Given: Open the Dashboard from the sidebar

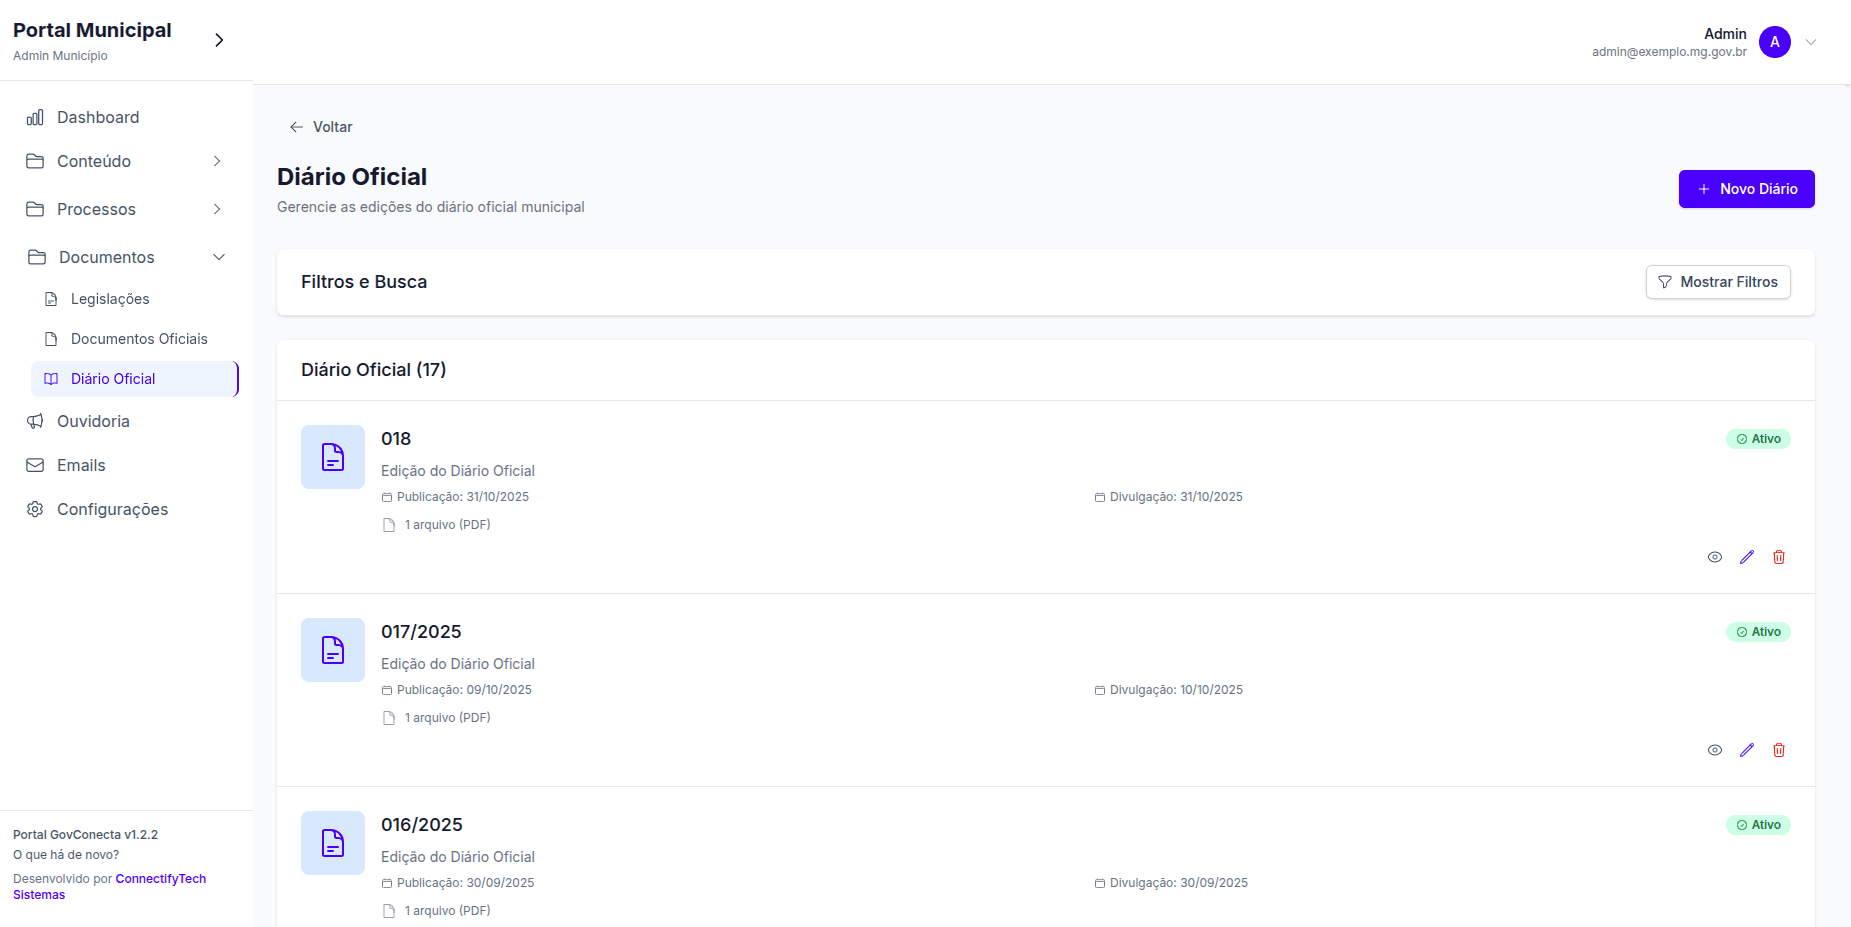Looking at the screenshot, I should [97, 117].
